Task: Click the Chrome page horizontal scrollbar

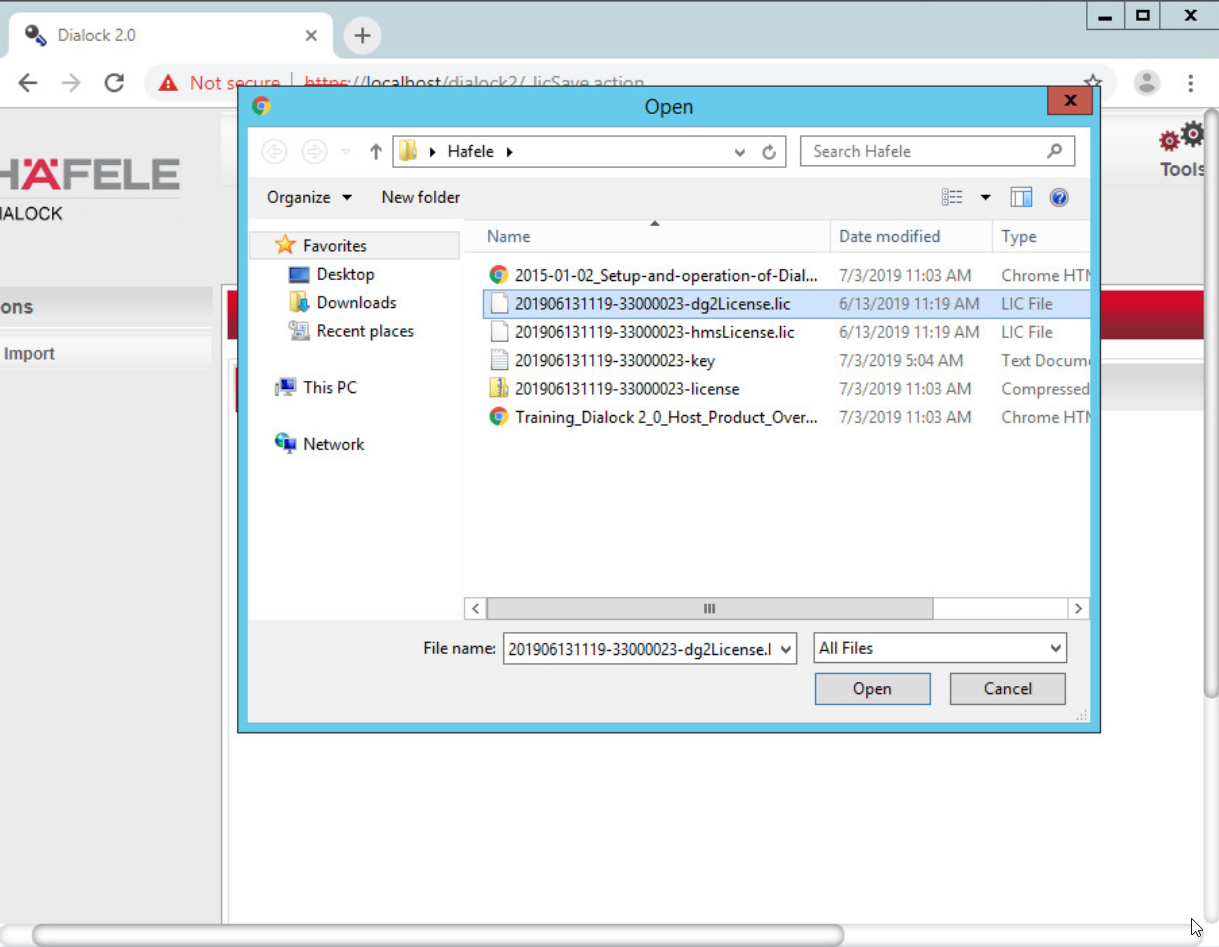Action: tap(438, 935)
